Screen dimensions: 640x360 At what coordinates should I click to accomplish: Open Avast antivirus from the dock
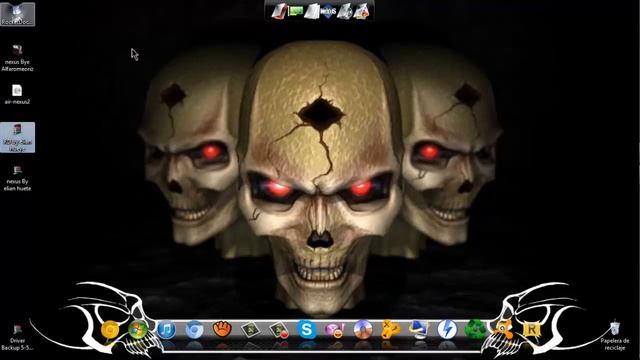point(504,329)
